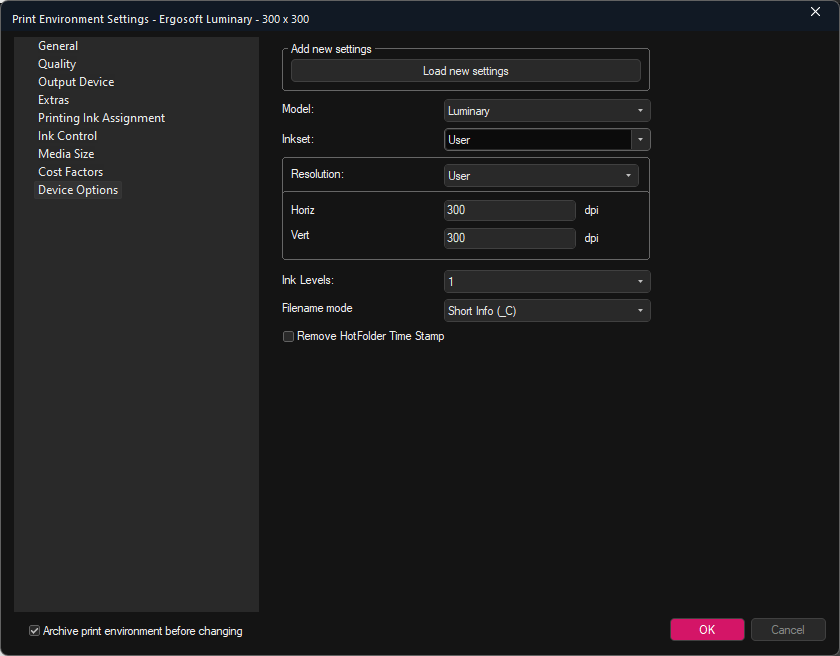The image size is (840, 656).
Task: Switch to Ink Control settings
Action: (68, 136)
